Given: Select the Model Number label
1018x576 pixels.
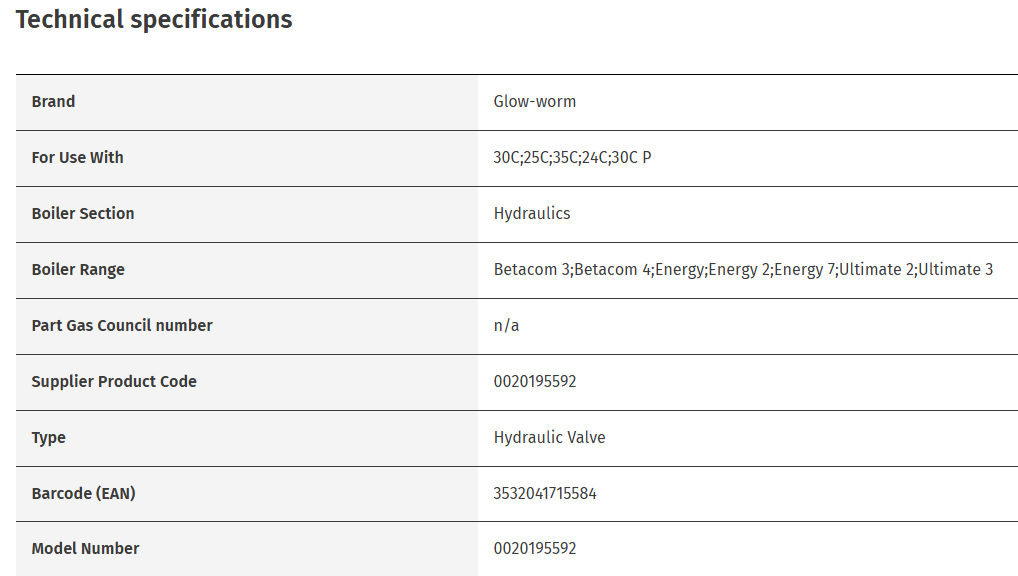Looking at the screenshot, I should click(x=85, y=549).
